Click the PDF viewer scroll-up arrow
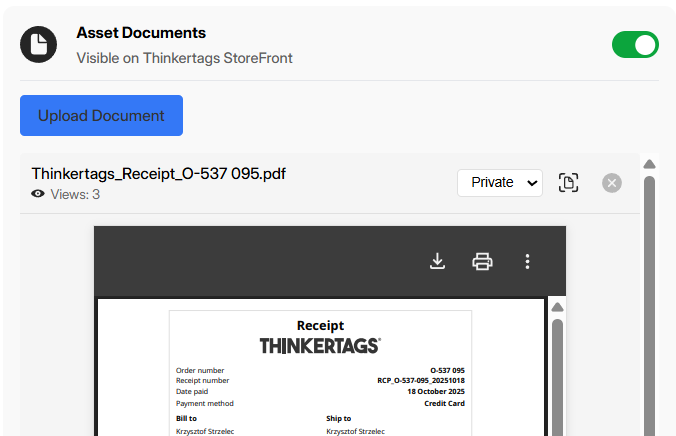This screenshot has height=436, width=676. [557, 307]
